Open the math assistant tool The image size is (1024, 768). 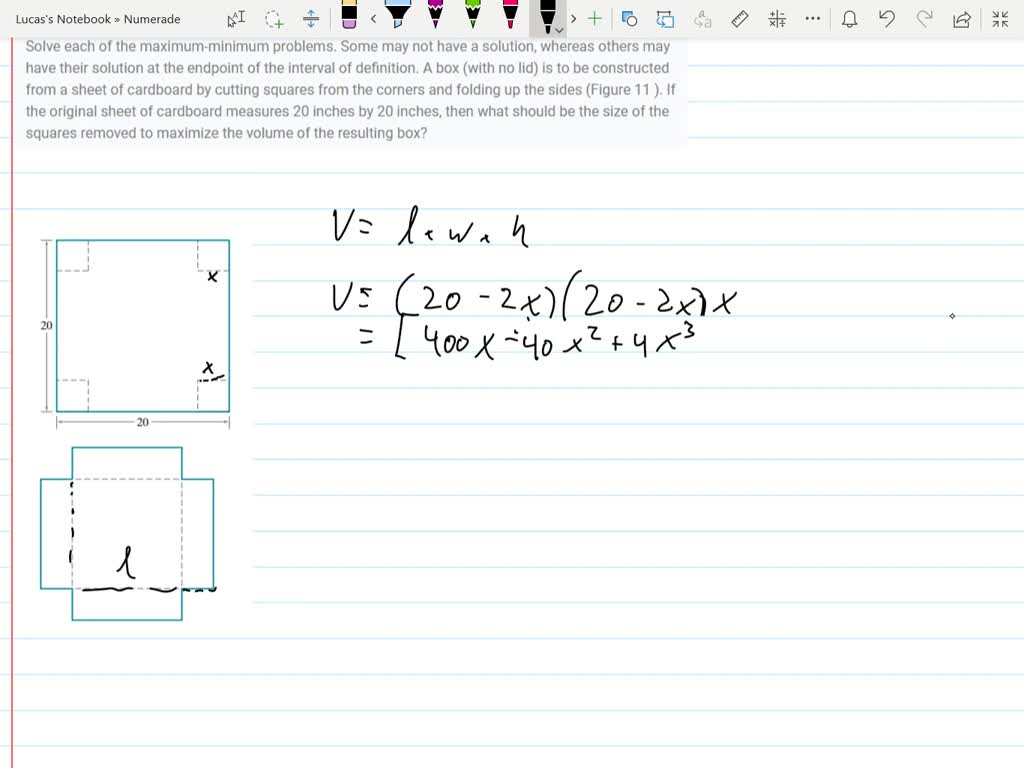tap(776, 18)
